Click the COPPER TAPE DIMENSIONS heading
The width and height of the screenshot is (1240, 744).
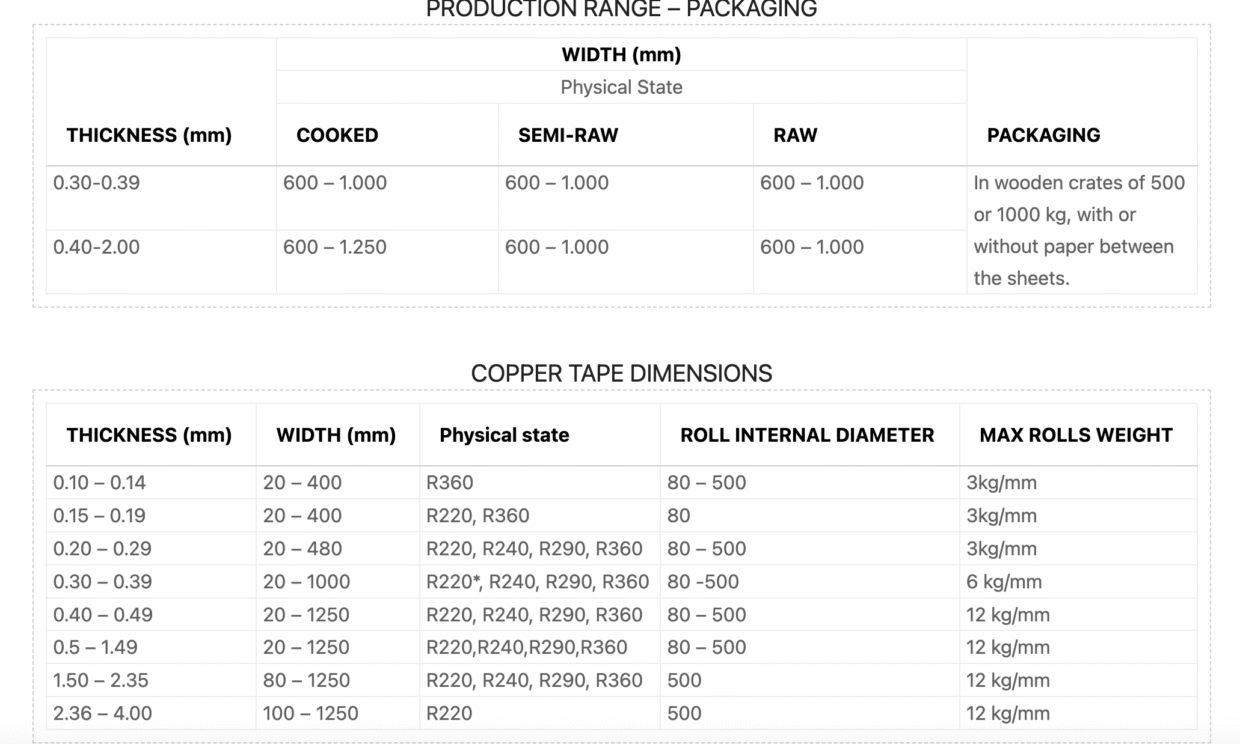click(621, 374)
